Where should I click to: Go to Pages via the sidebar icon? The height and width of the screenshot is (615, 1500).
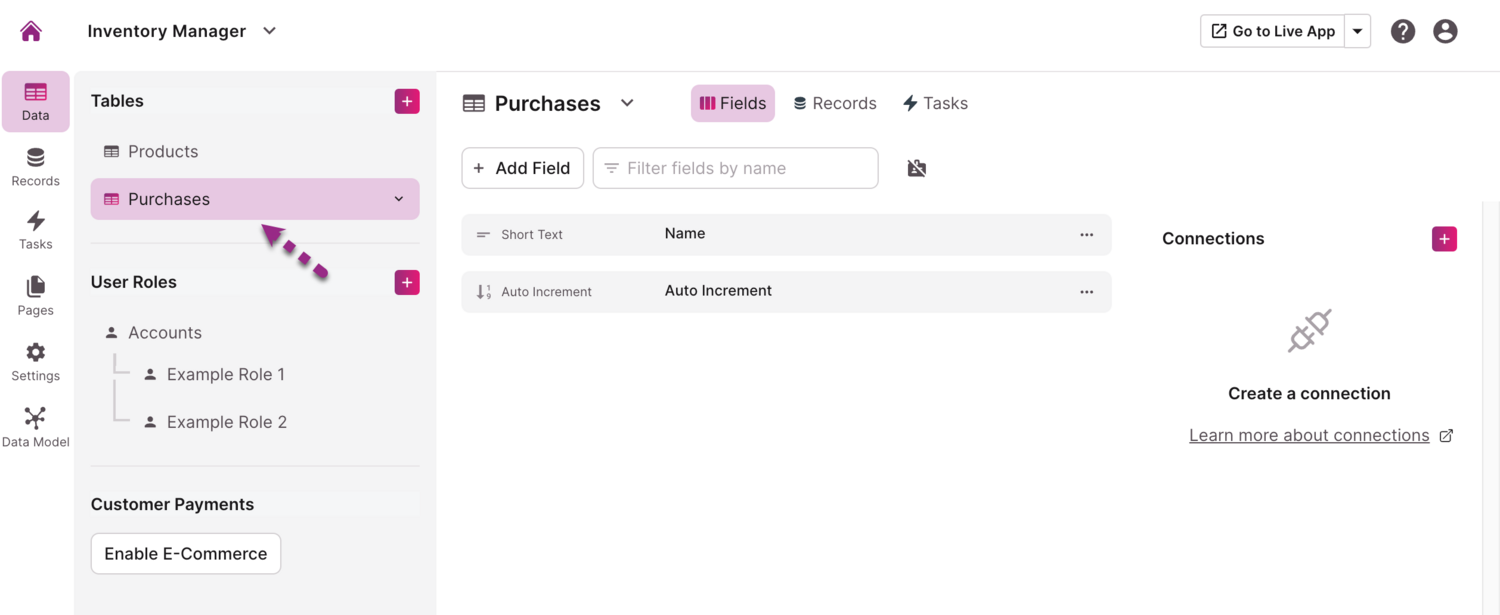click(x=35, y=296)
